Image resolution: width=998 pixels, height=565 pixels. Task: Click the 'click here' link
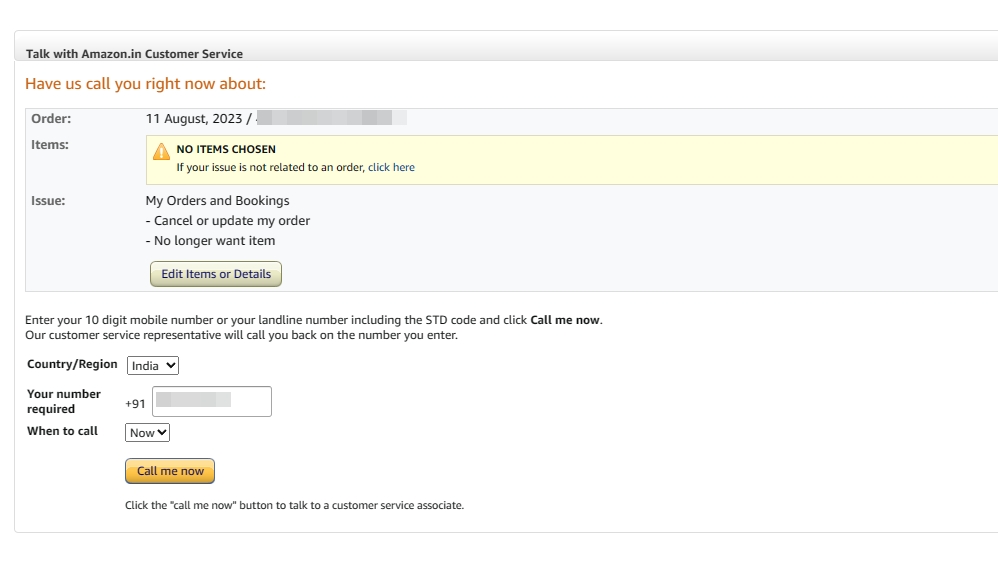pyautogui.click(x=391, y=167)
